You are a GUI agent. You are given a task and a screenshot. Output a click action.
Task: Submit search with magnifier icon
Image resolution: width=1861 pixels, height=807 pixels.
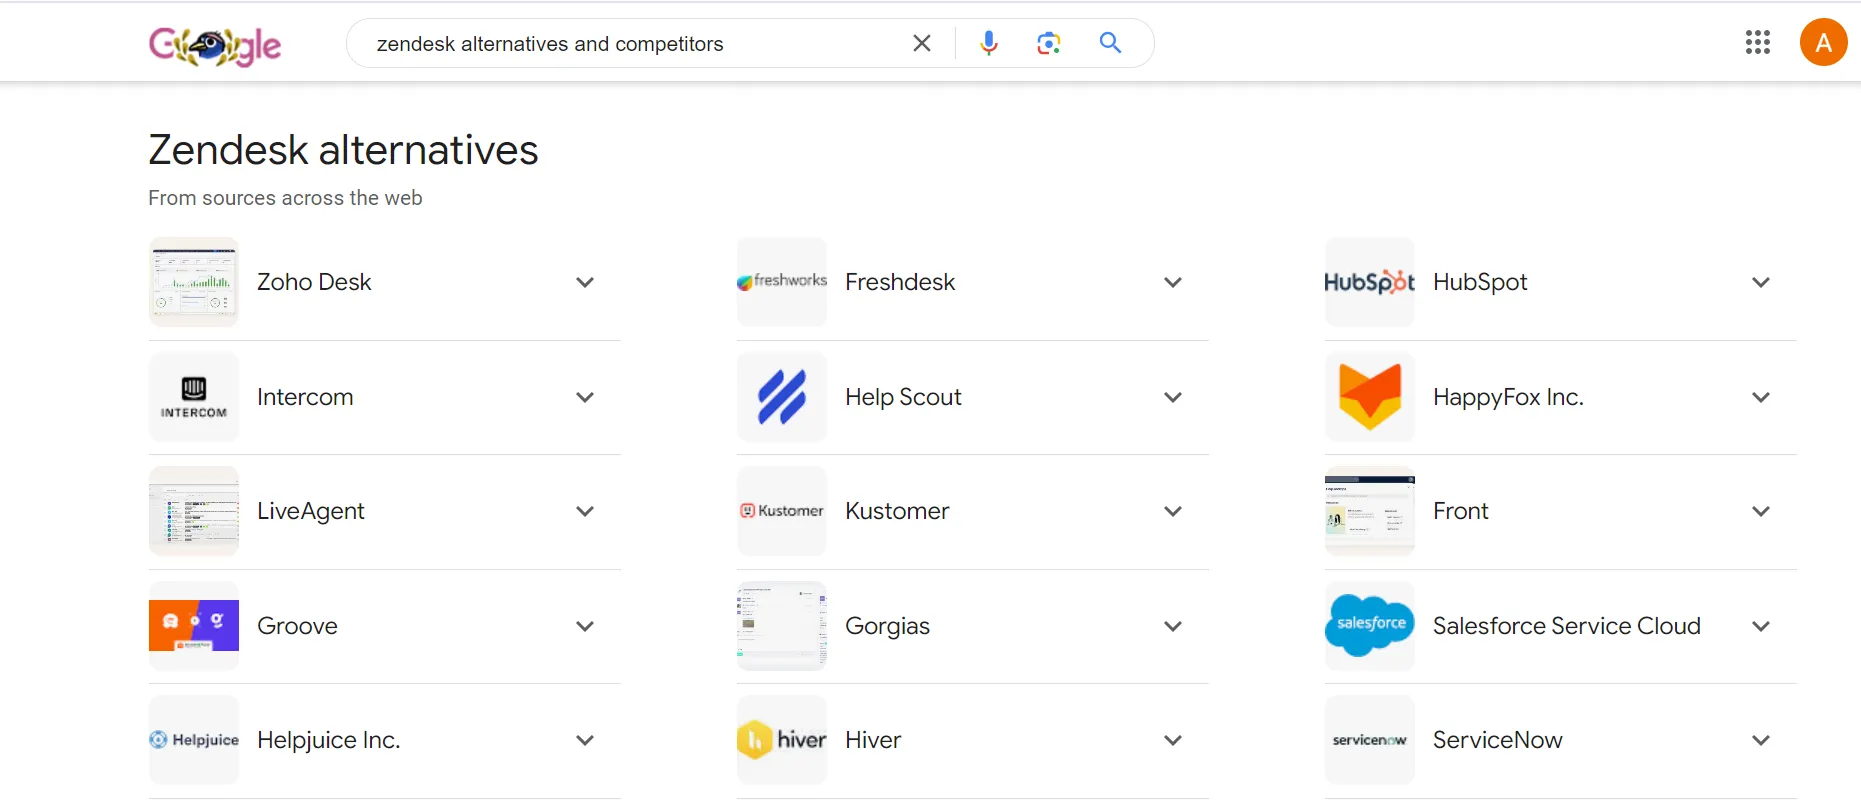tap(1110, 43)
